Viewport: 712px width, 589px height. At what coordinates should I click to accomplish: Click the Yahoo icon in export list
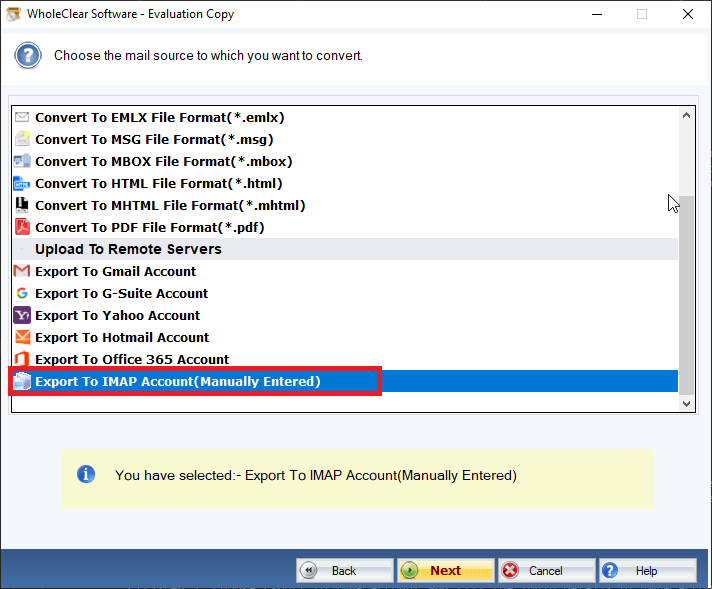point(22,316)
